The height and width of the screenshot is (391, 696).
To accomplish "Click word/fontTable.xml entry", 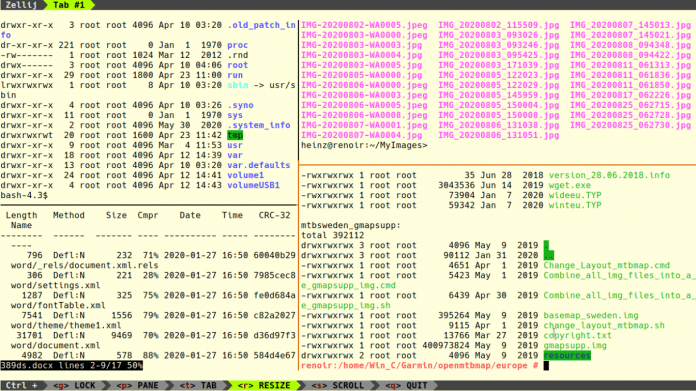I will click(58, 305).
